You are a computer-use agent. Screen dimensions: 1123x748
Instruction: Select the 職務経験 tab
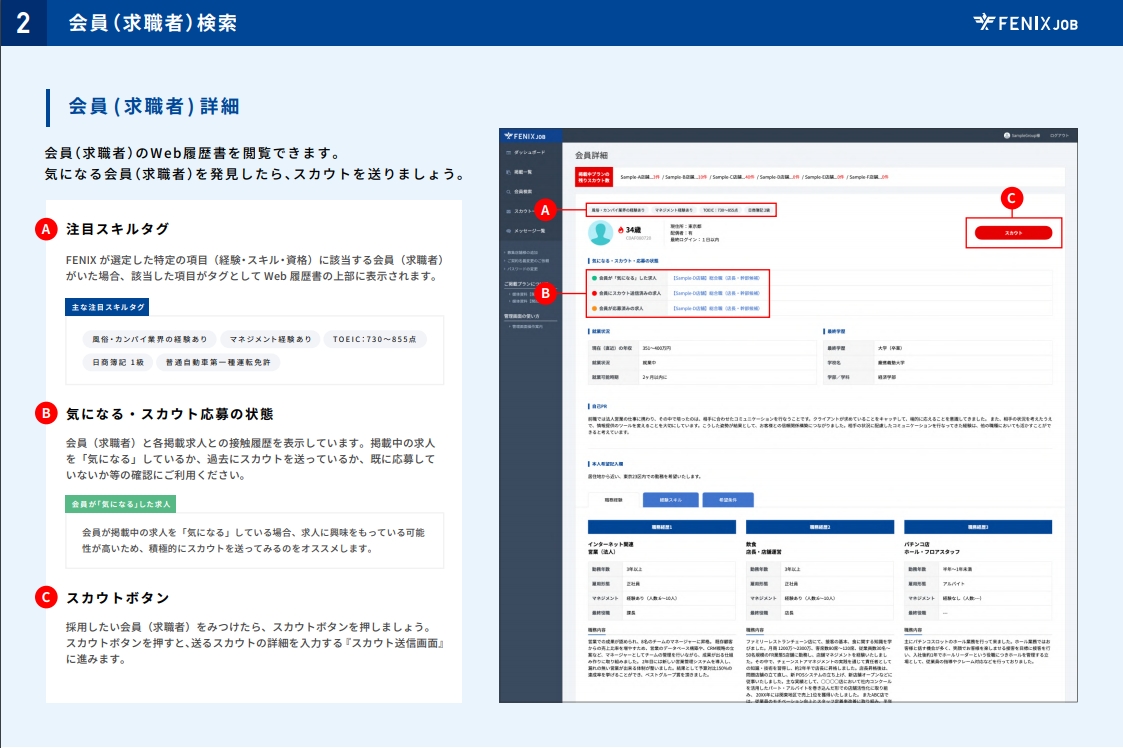click(x=613, y=498)
